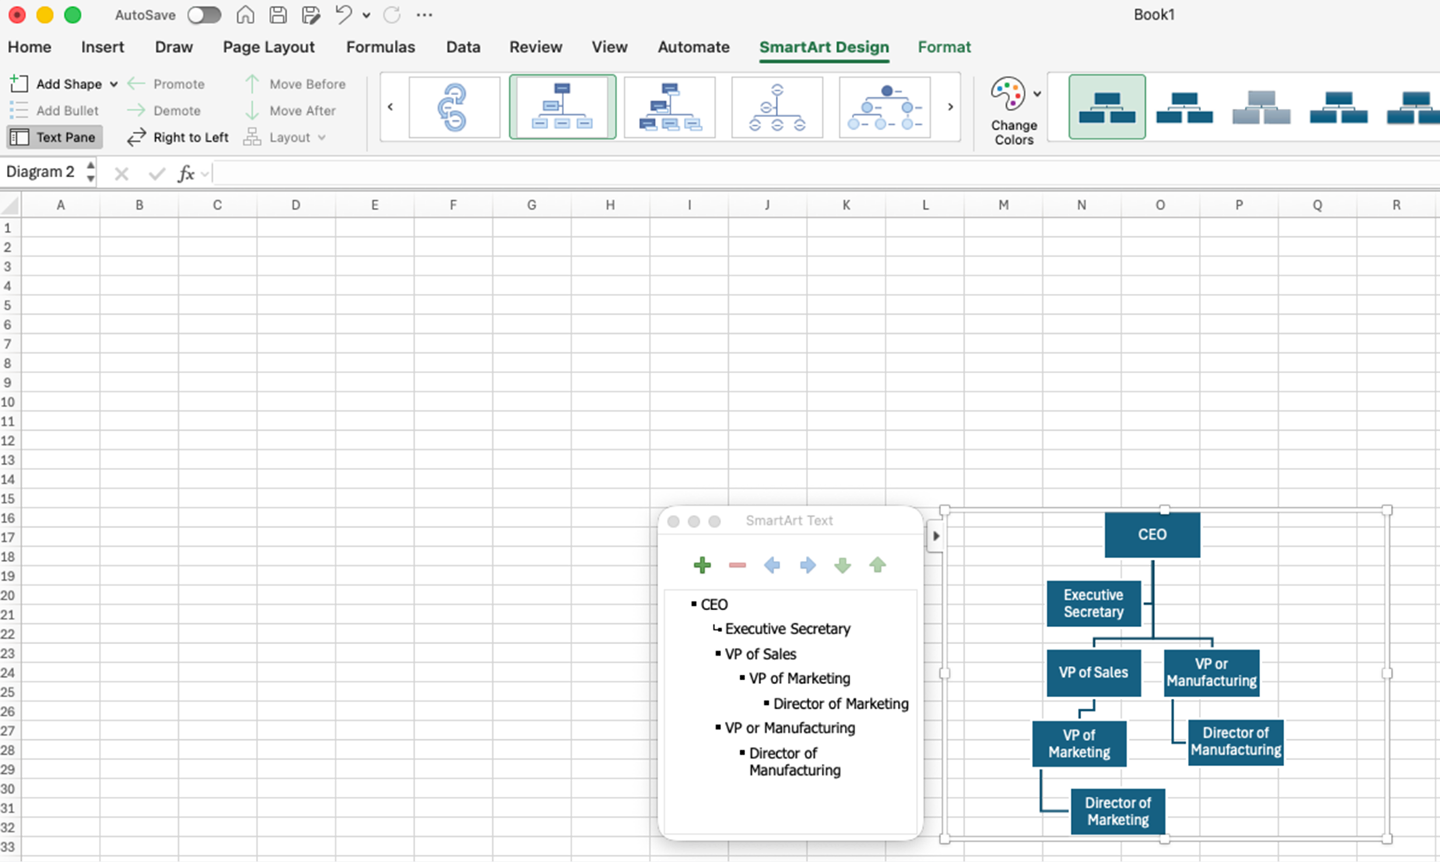This screenshot has width=1440, height=862.
Task: Choose the third gray-toned SmartArt style
Action: [1261, 107]
